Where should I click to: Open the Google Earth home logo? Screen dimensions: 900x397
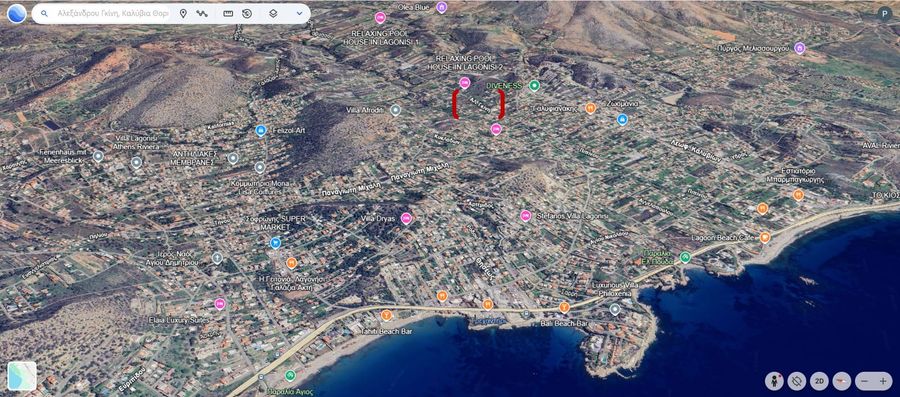[x=17, y=13]
